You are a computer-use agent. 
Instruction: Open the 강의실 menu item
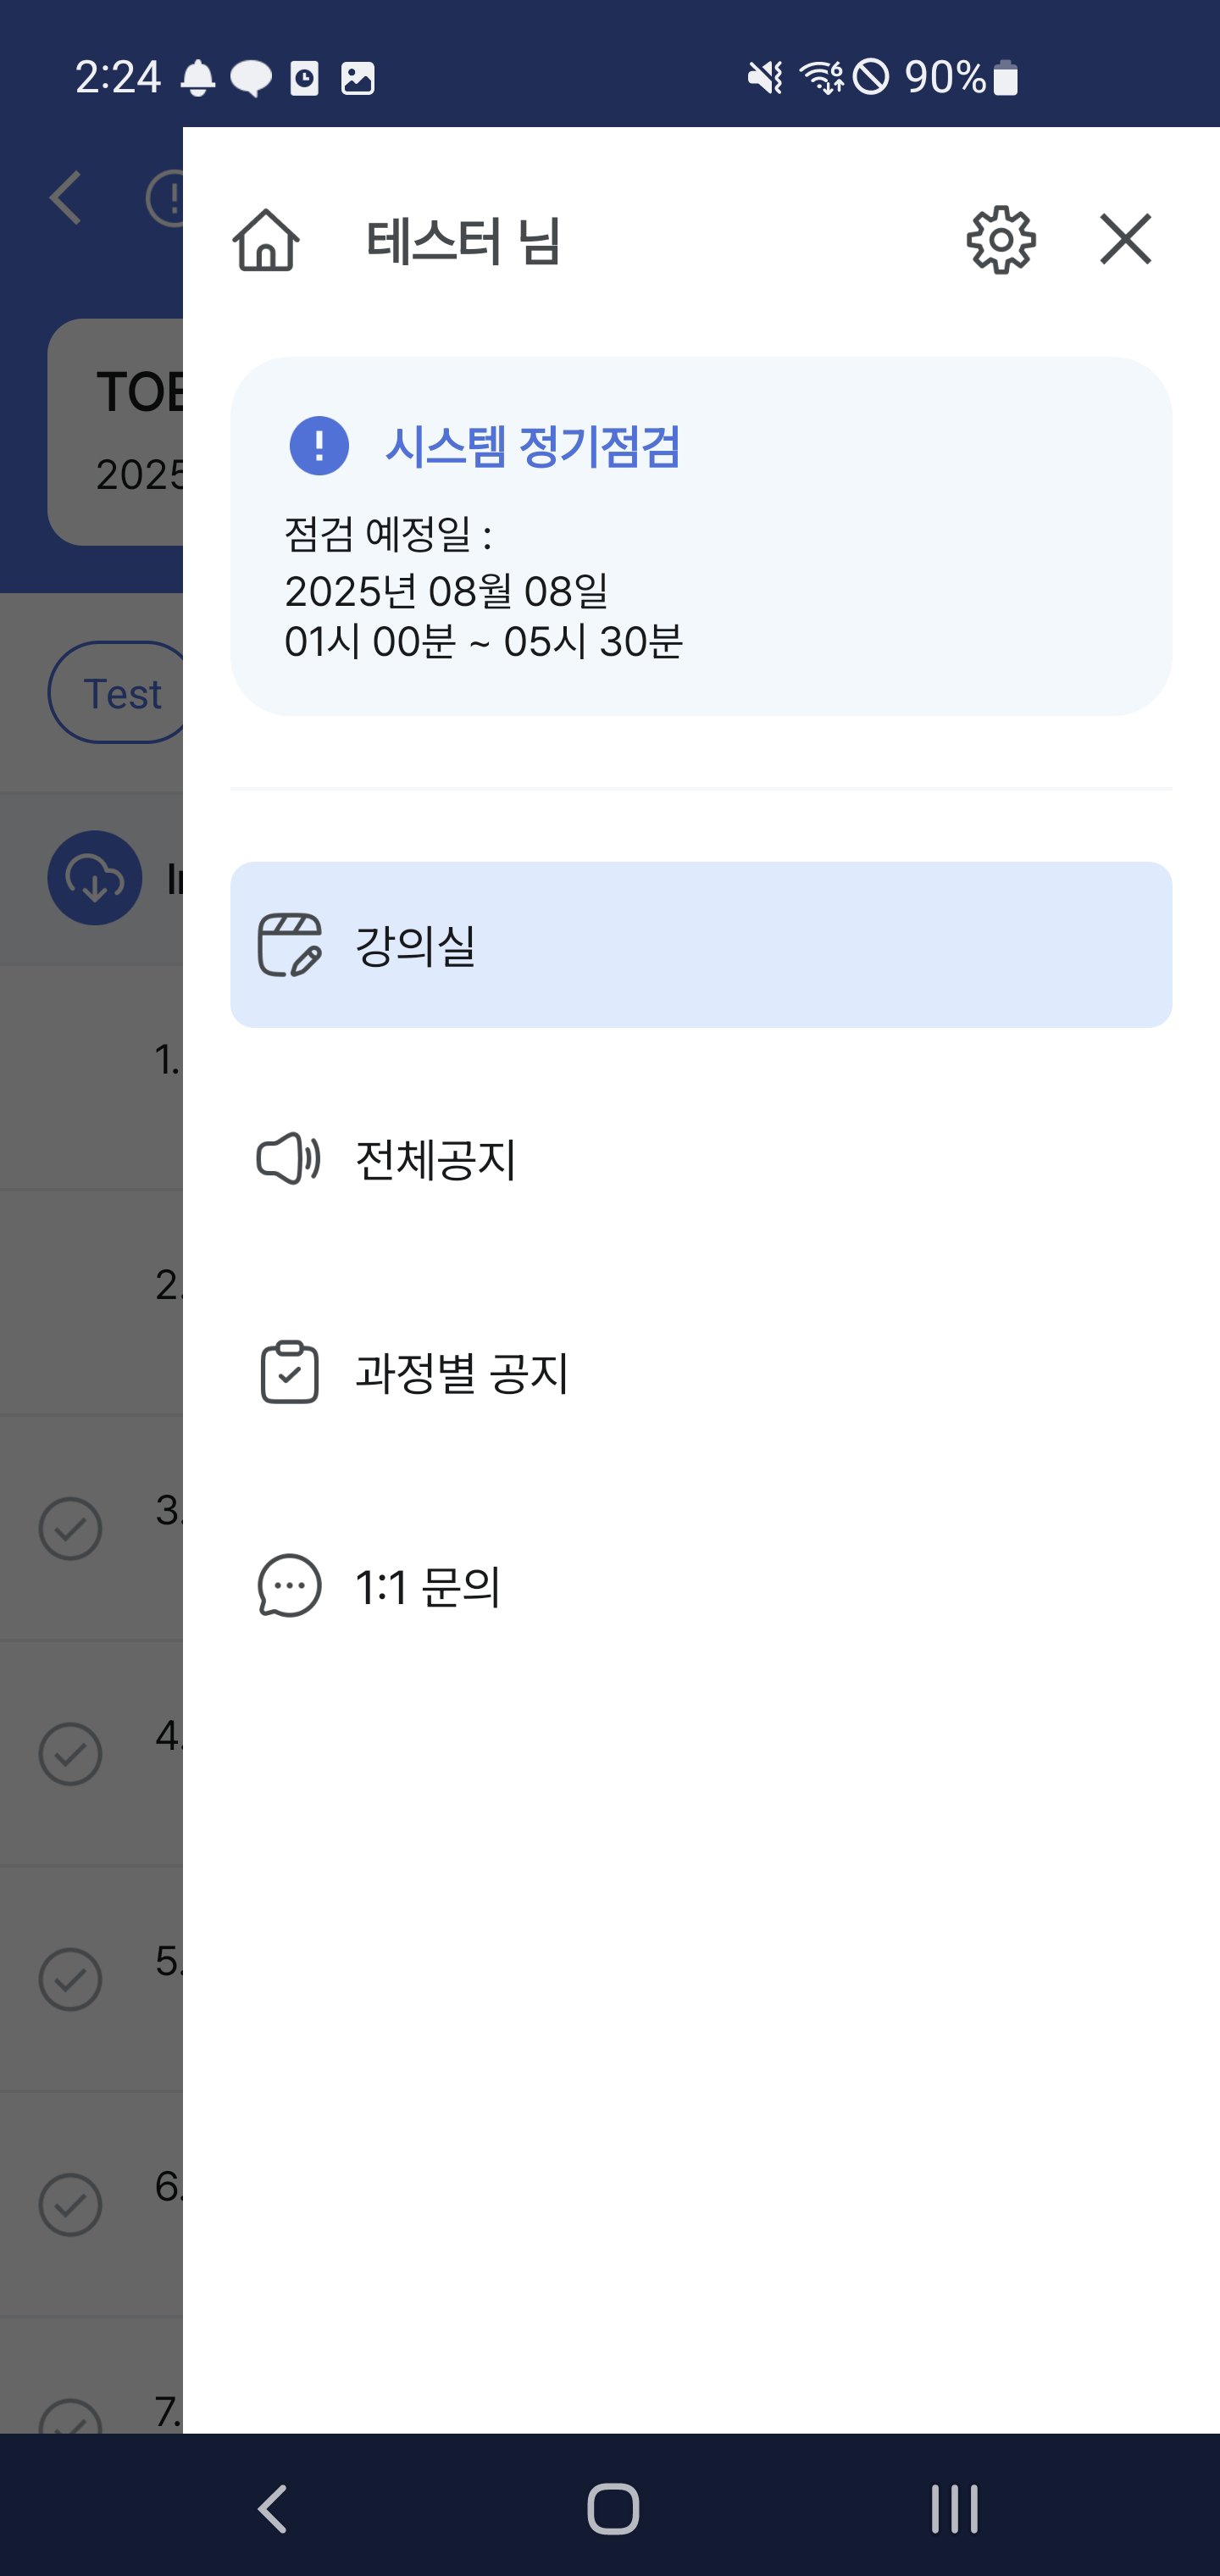coord(700,945)
